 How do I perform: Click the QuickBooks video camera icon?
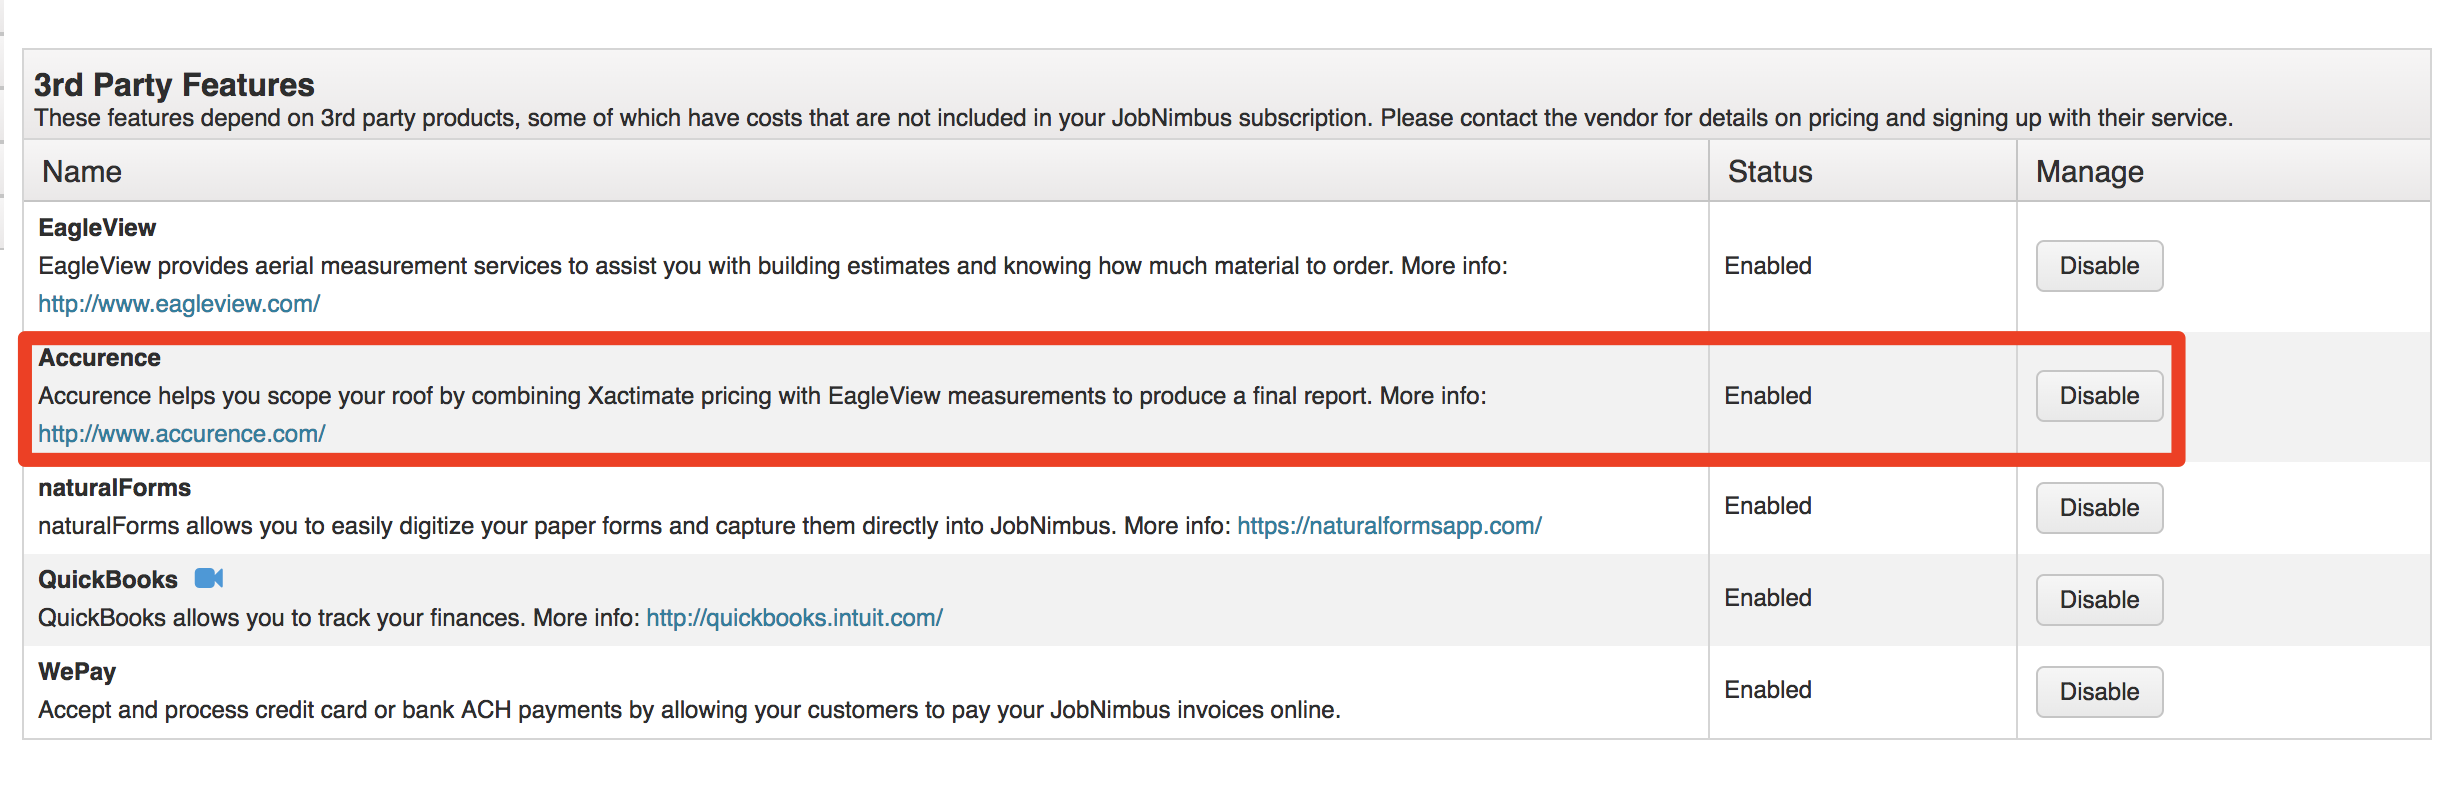(209, 578)
